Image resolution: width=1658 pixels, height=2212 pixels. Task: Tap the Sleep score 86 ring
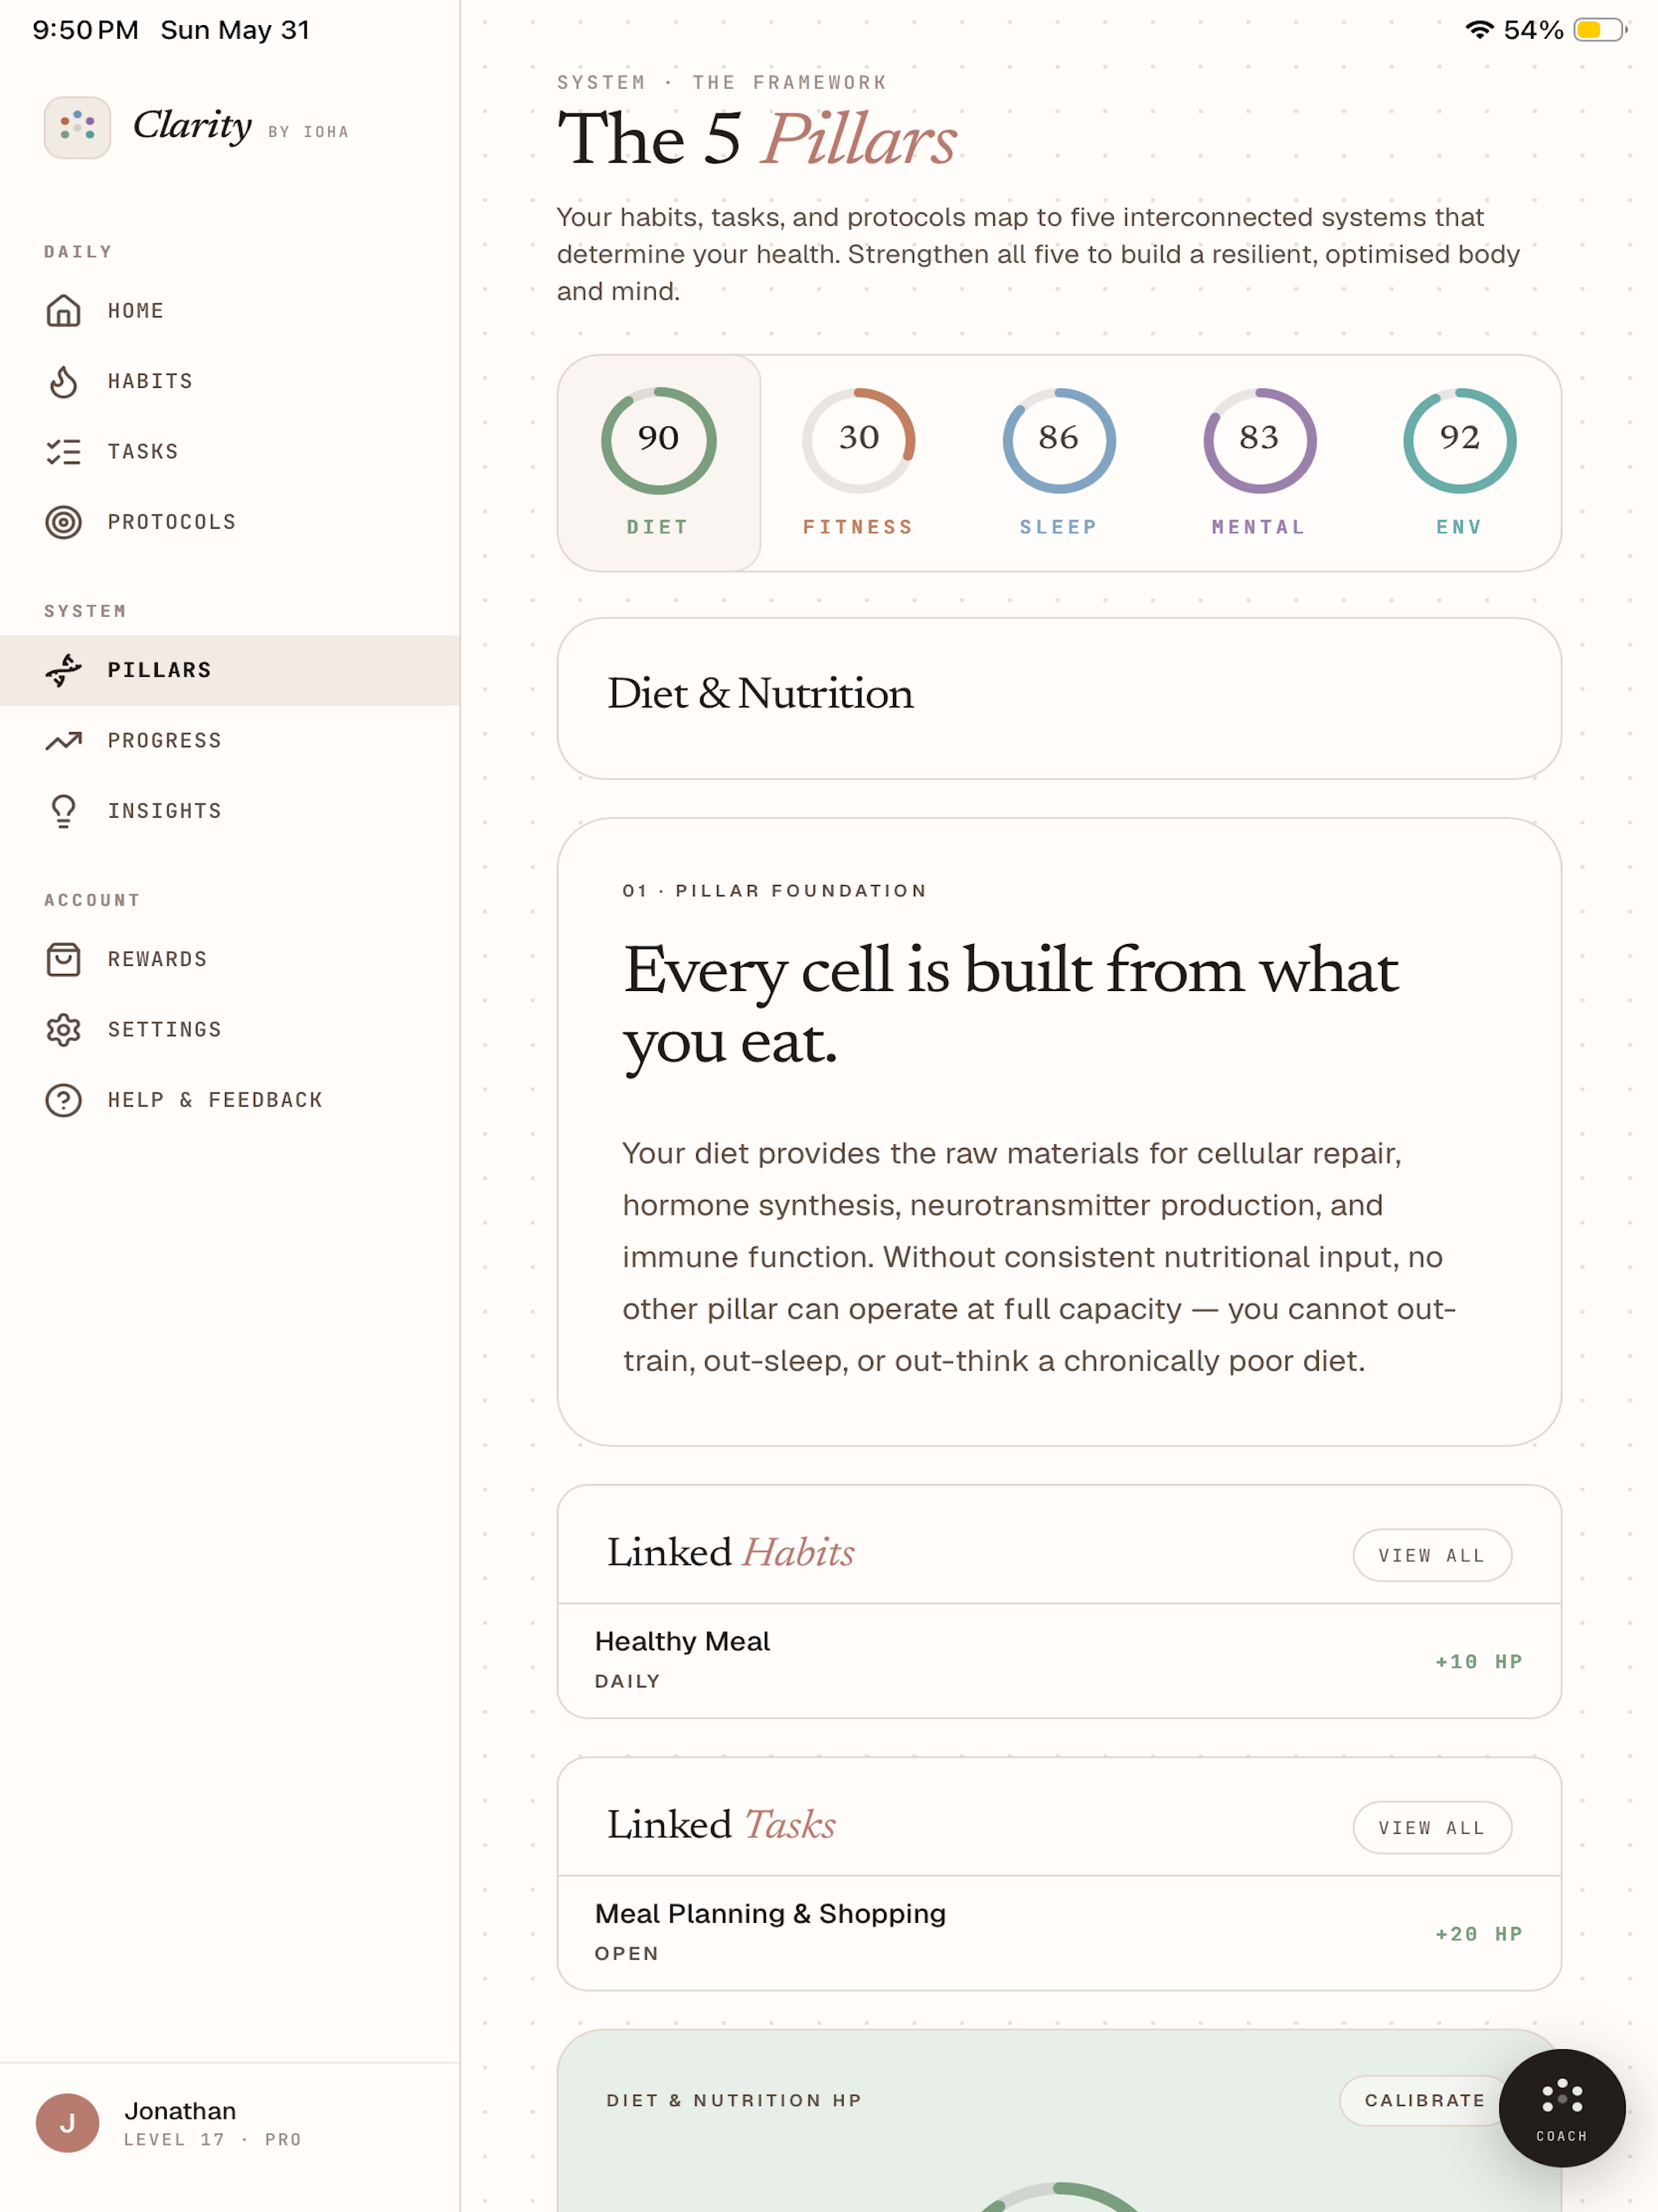tap(1059, 440)
